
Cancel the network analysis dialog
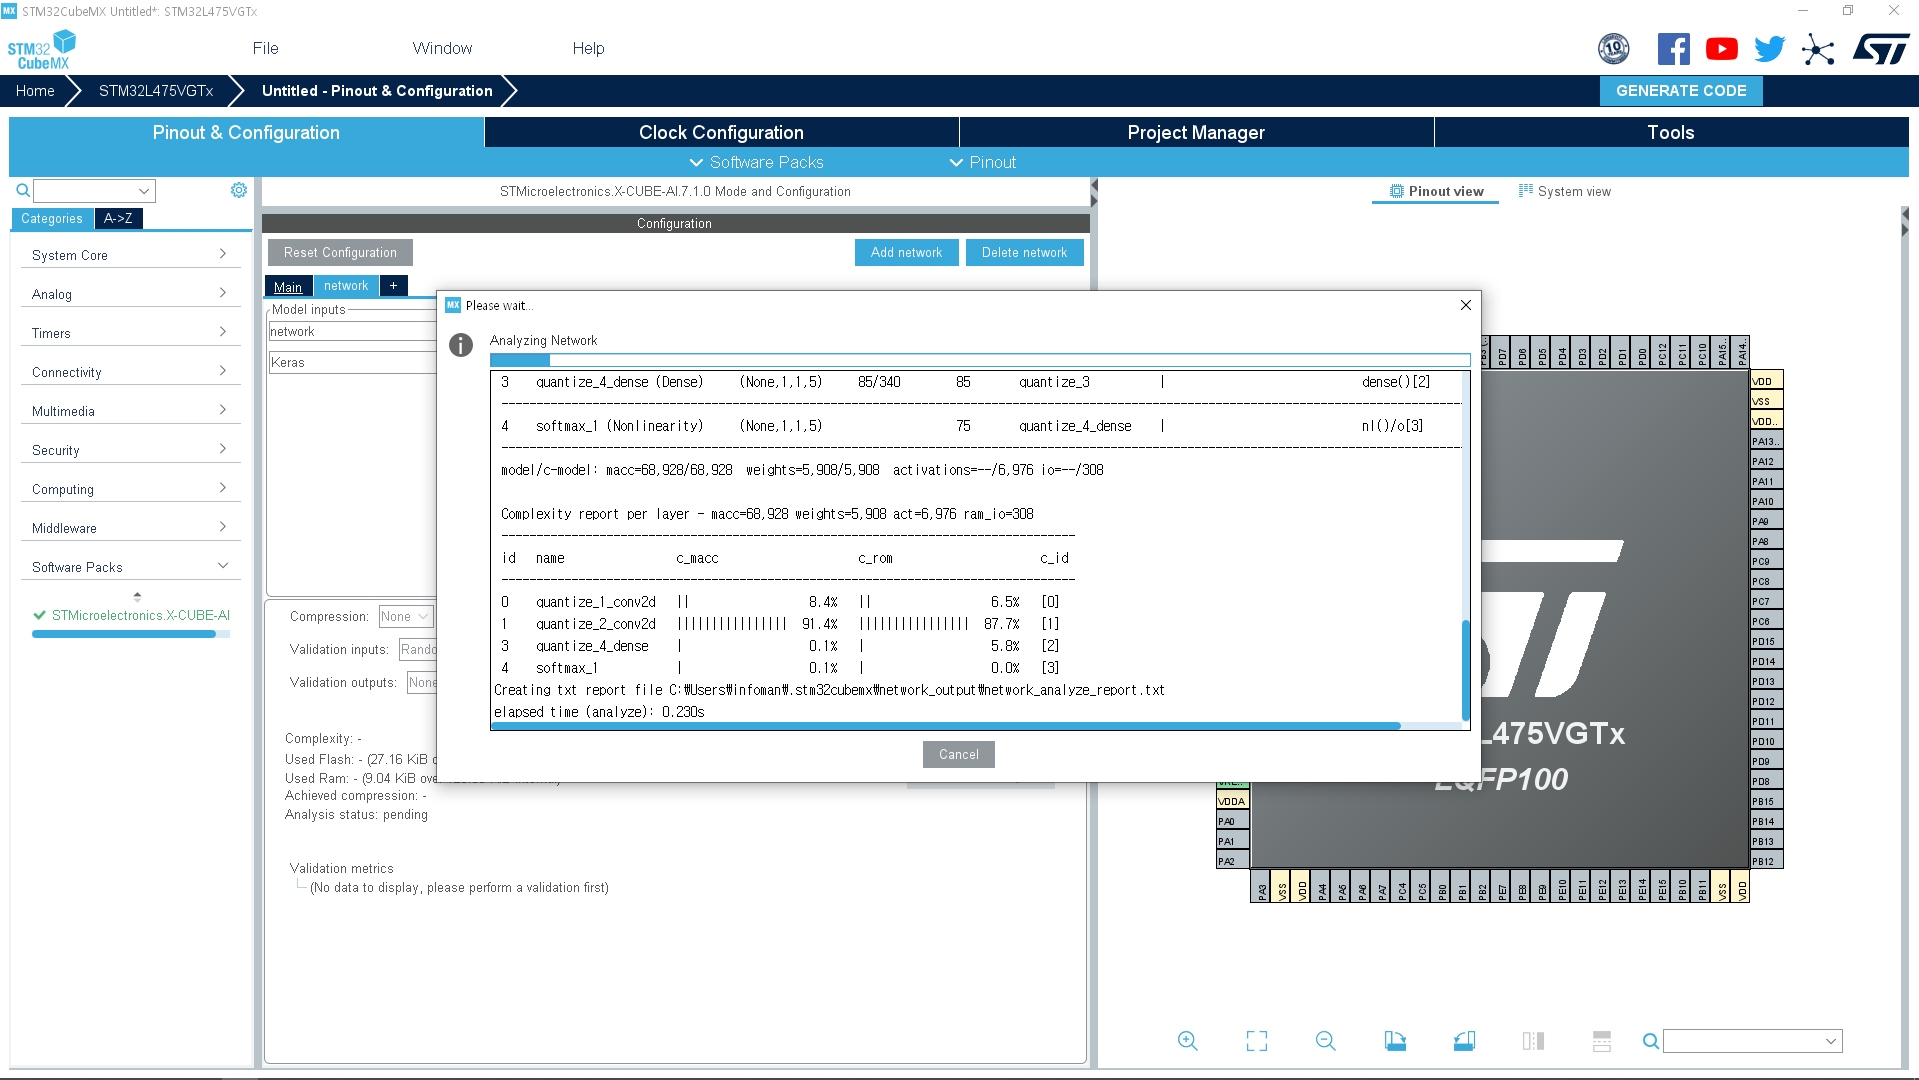point(958,755)
